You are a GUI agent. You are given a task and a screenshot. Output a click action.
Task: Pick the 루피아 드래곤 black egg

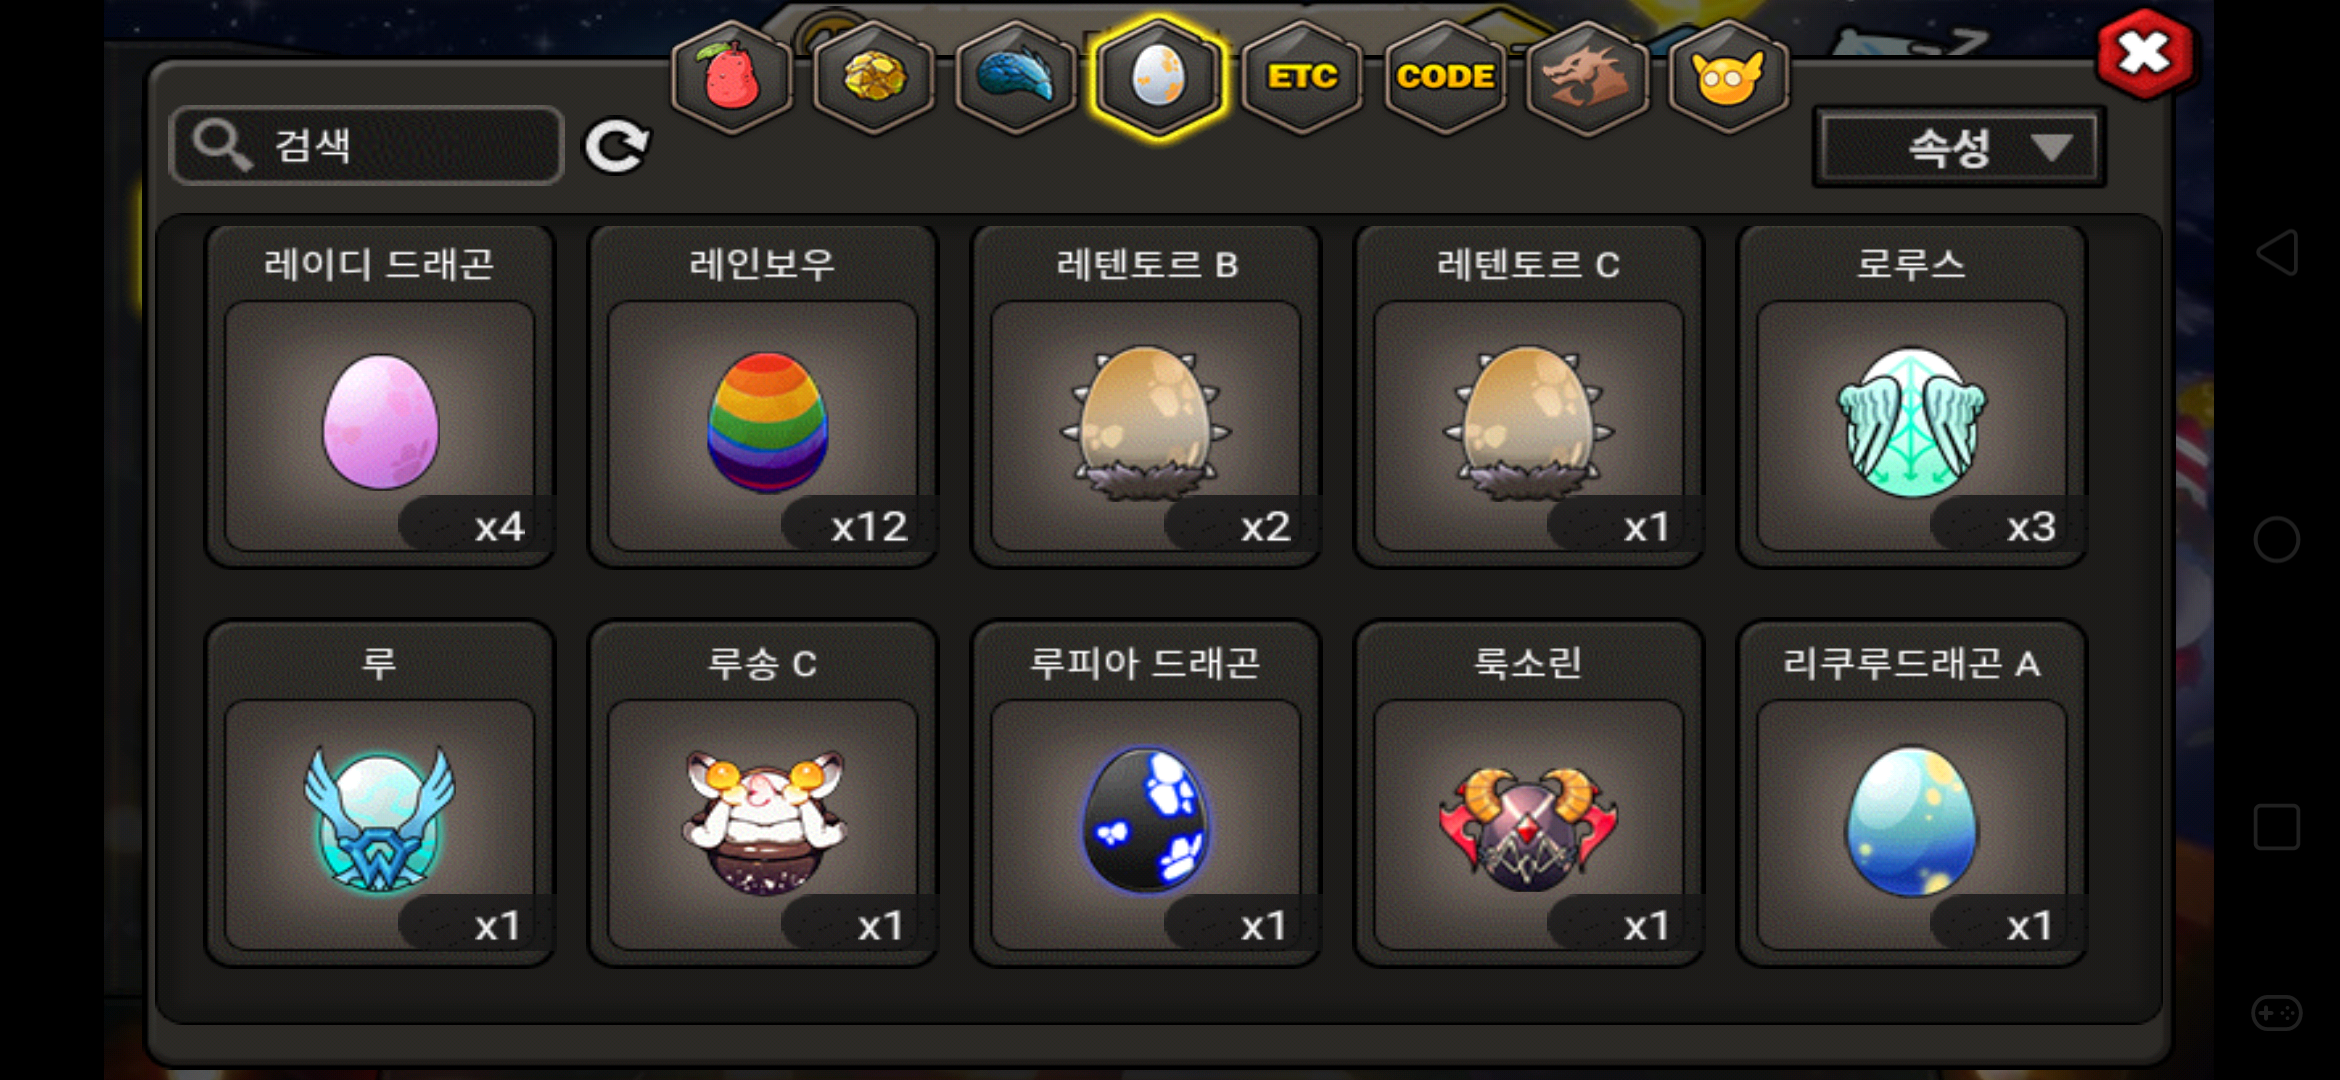click(1146, 794)
